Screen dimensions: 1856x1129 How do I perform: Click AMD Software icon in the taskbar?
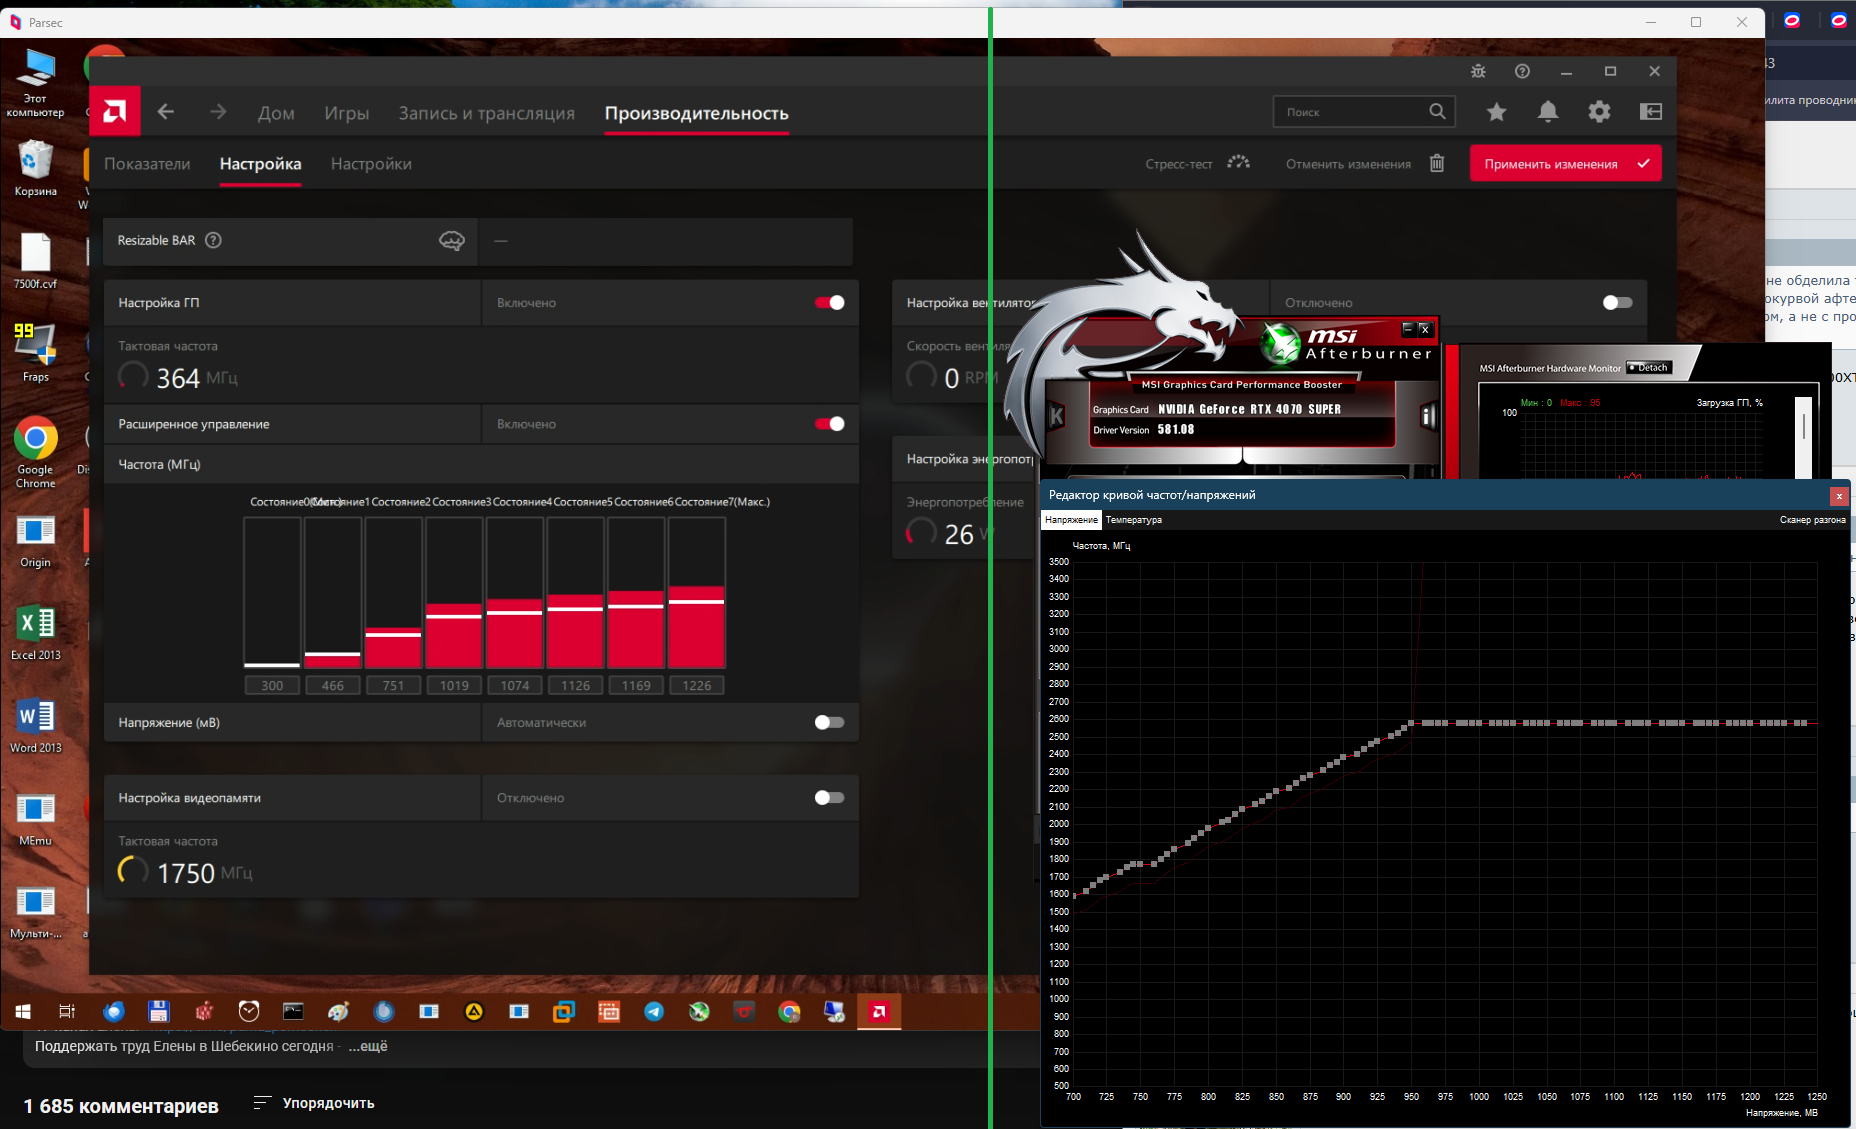pyautogui.click(x=879, y=1012)
